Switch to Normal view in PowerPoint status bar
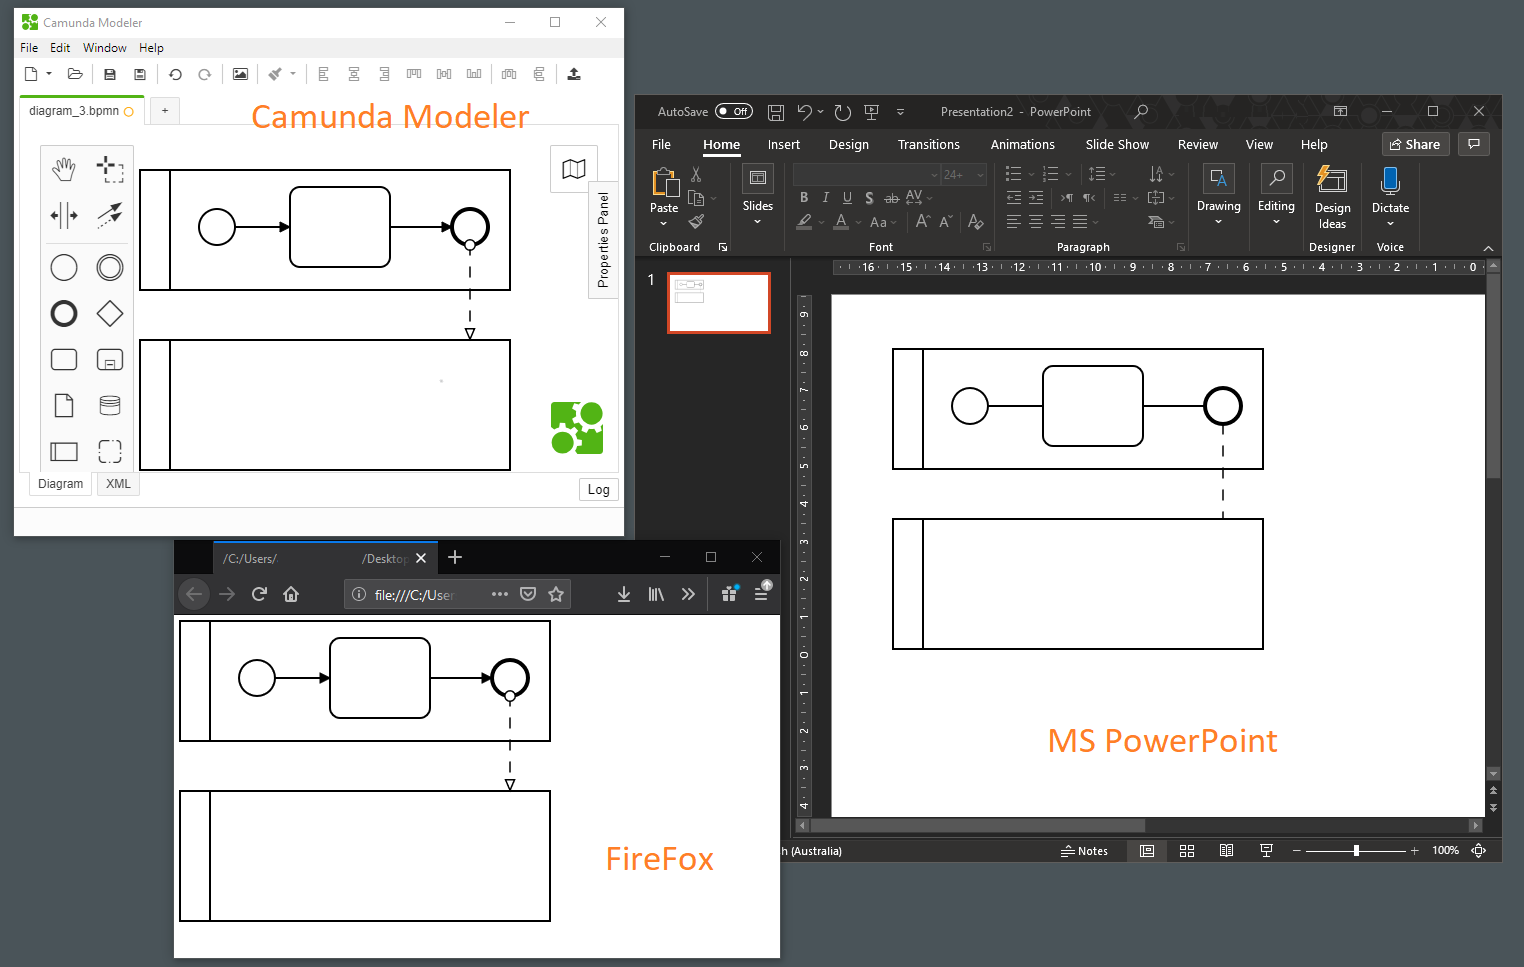The height and width of the screenshot is (967, 1524). click(x=1147, y=851)
